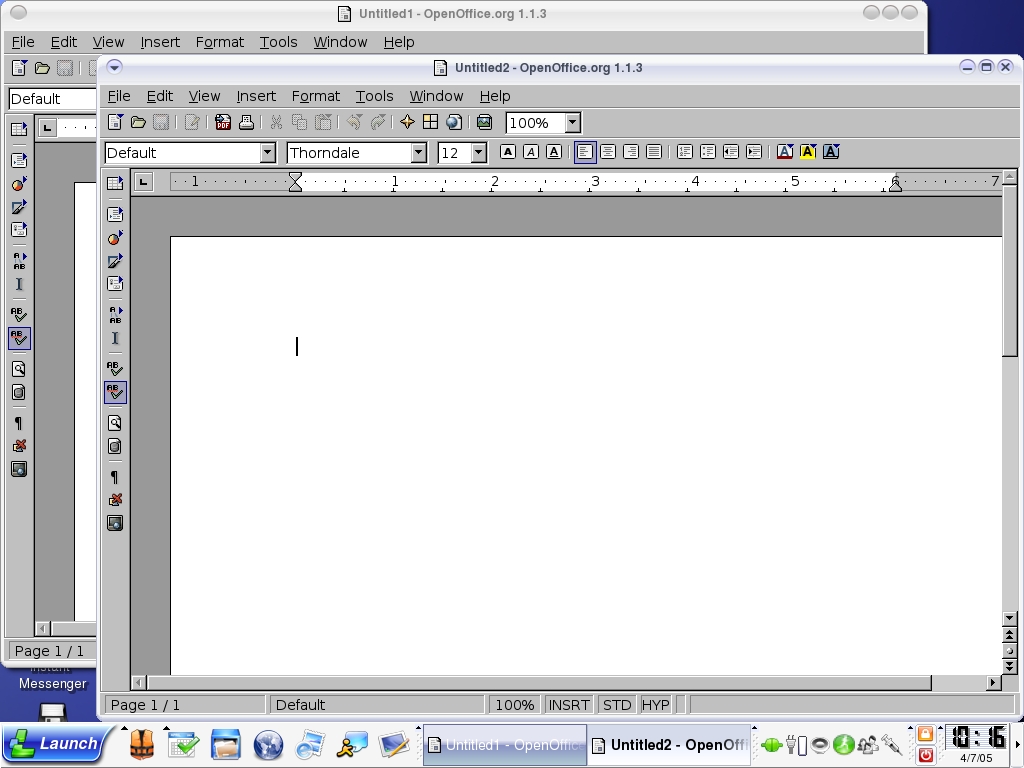Click the Font Color icon
The image size is (1024, 768).
pos(785,152)
